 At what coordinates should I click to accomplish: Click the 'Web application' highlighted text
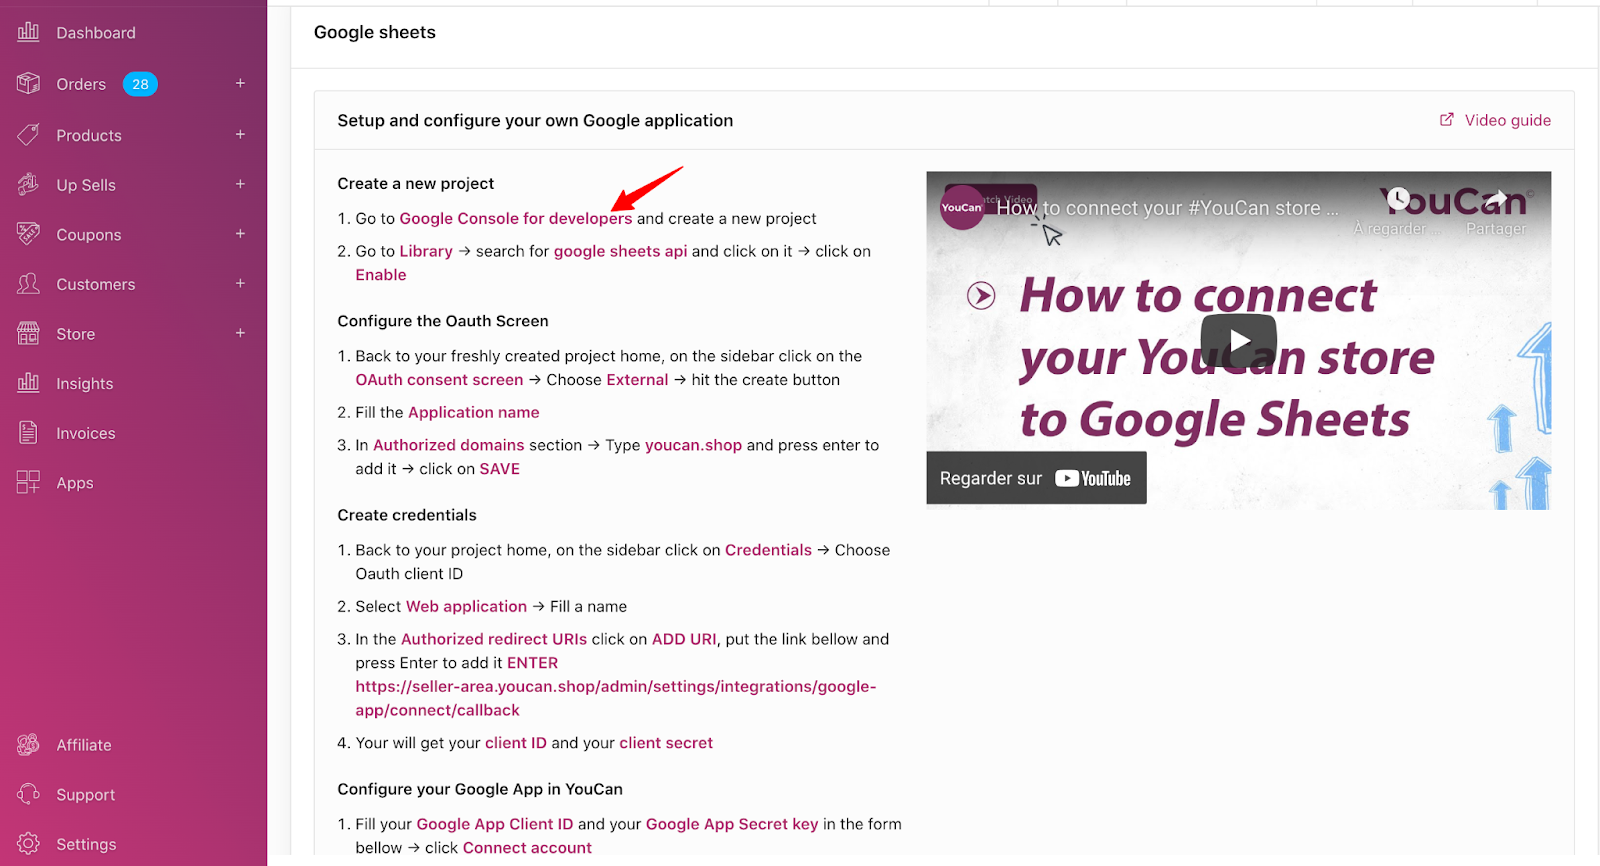tap(466, 606)
